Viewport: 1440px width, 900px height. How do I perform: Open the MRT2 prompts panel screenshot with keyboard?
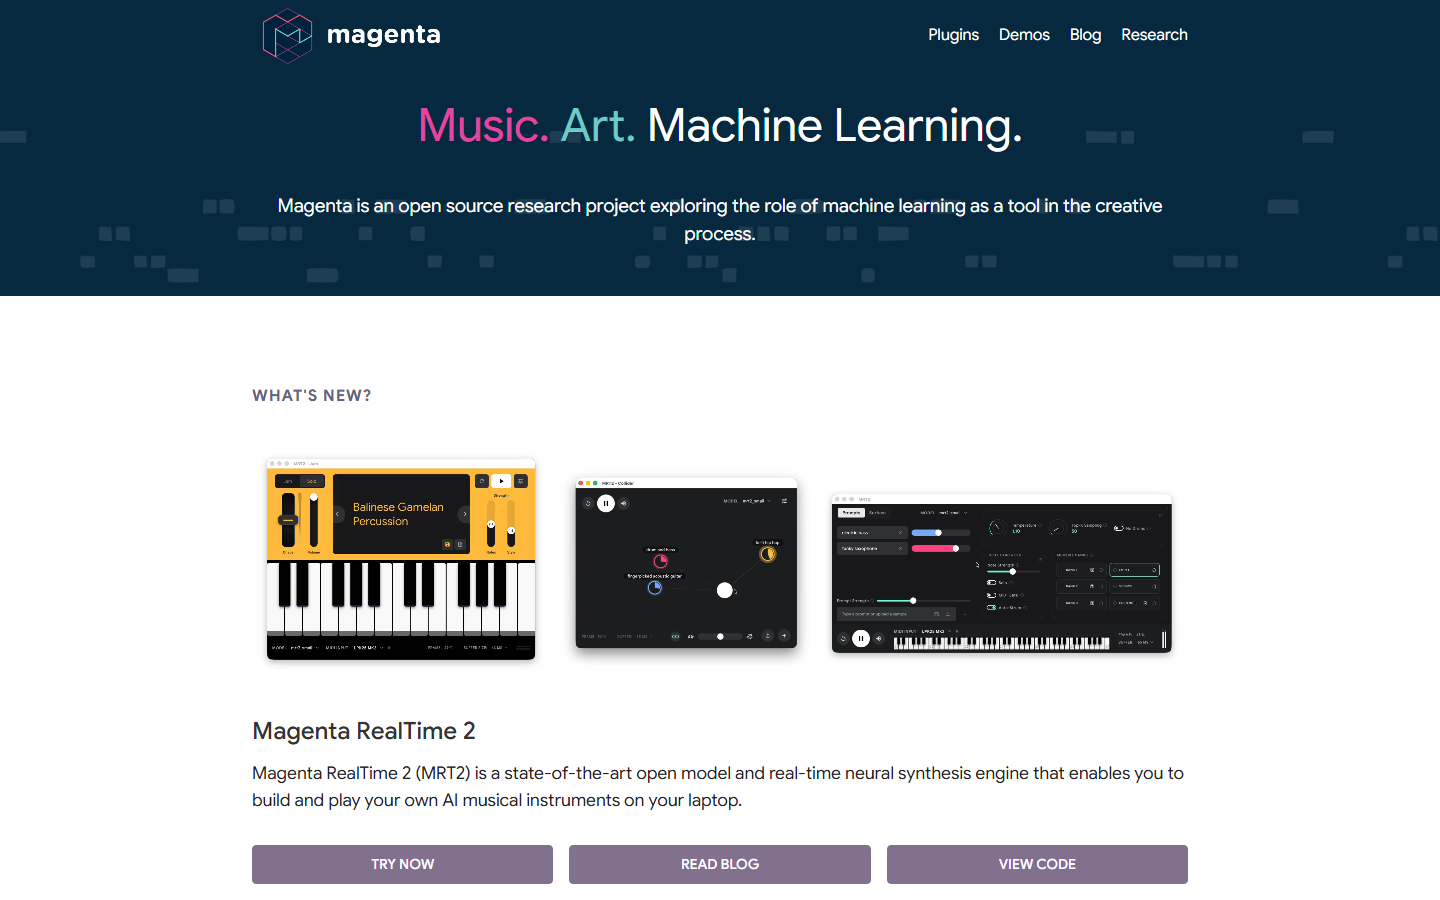tap(1001, 573)
